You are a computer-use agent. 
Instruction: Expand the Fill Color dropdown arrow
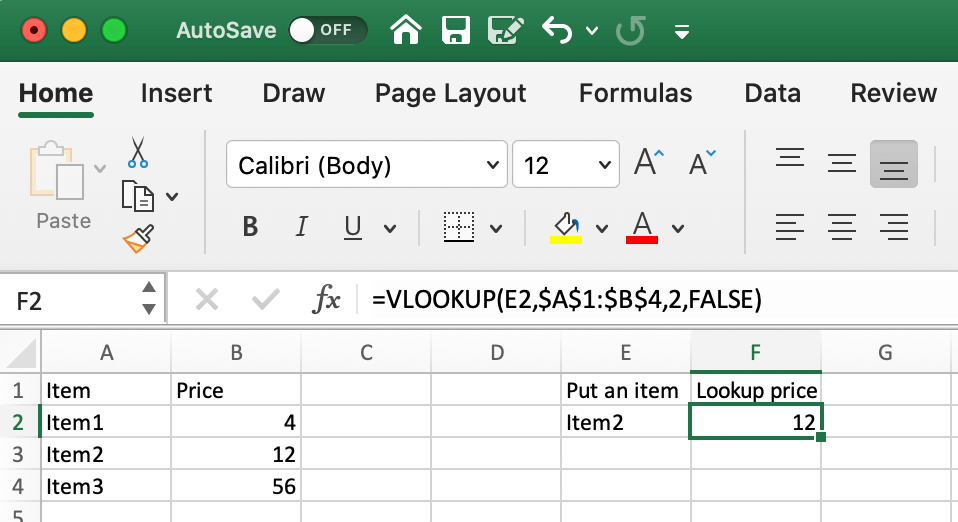click(x=601, y=228)
